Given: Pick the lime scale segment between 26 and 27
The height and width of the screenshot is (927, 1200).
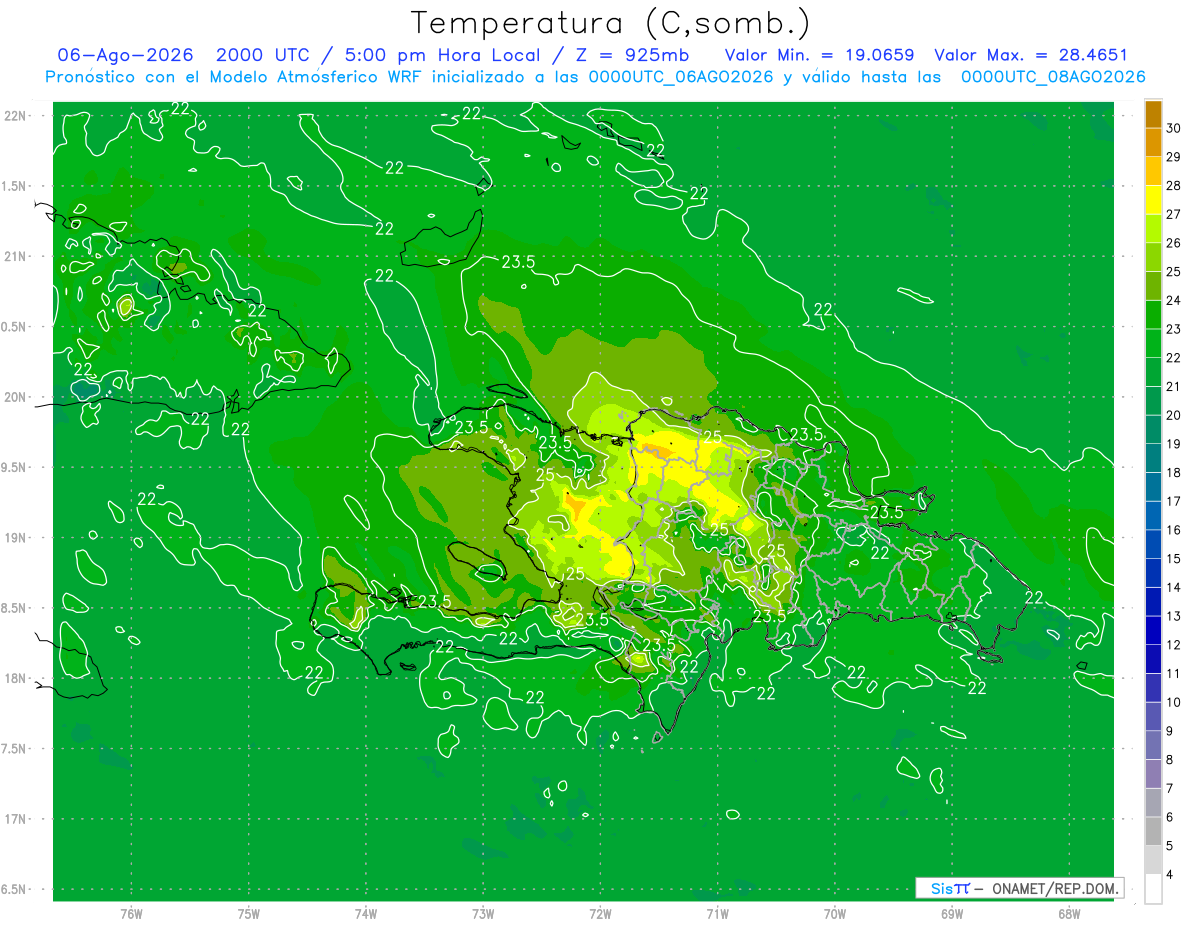Looking at the screenshot, I should click(1153, 229).
